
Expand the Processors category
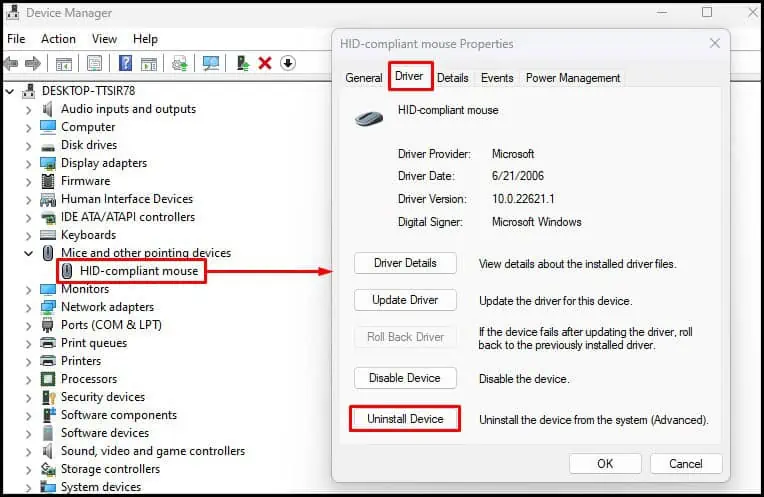[28, 380]
